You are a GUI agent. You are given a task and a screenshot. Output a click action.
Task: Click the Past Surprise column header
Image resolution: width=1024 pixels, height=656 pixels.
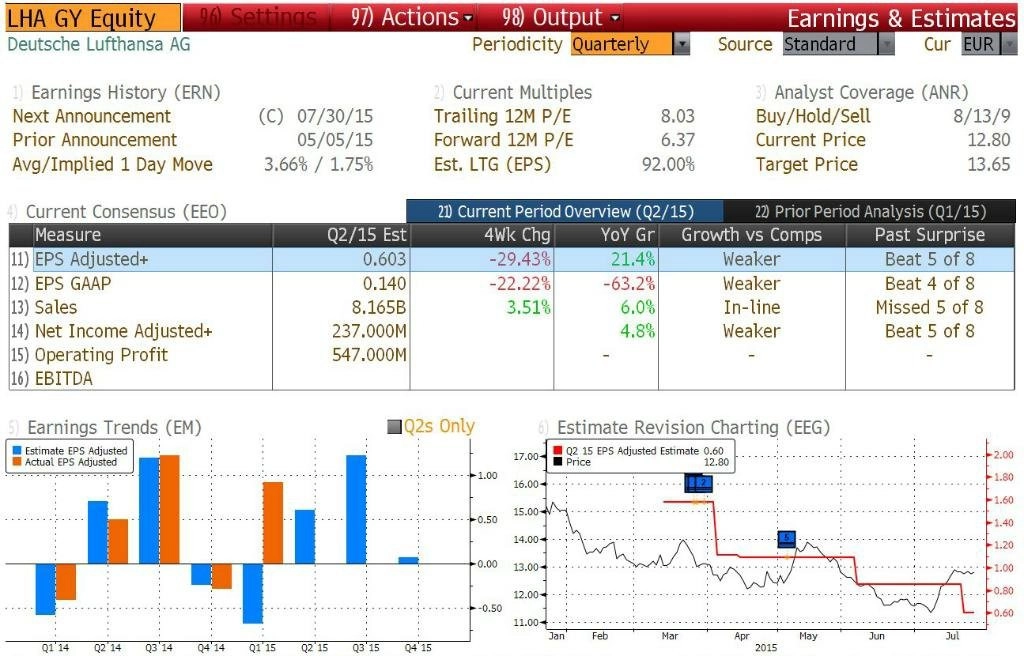[x=930, y=235]
